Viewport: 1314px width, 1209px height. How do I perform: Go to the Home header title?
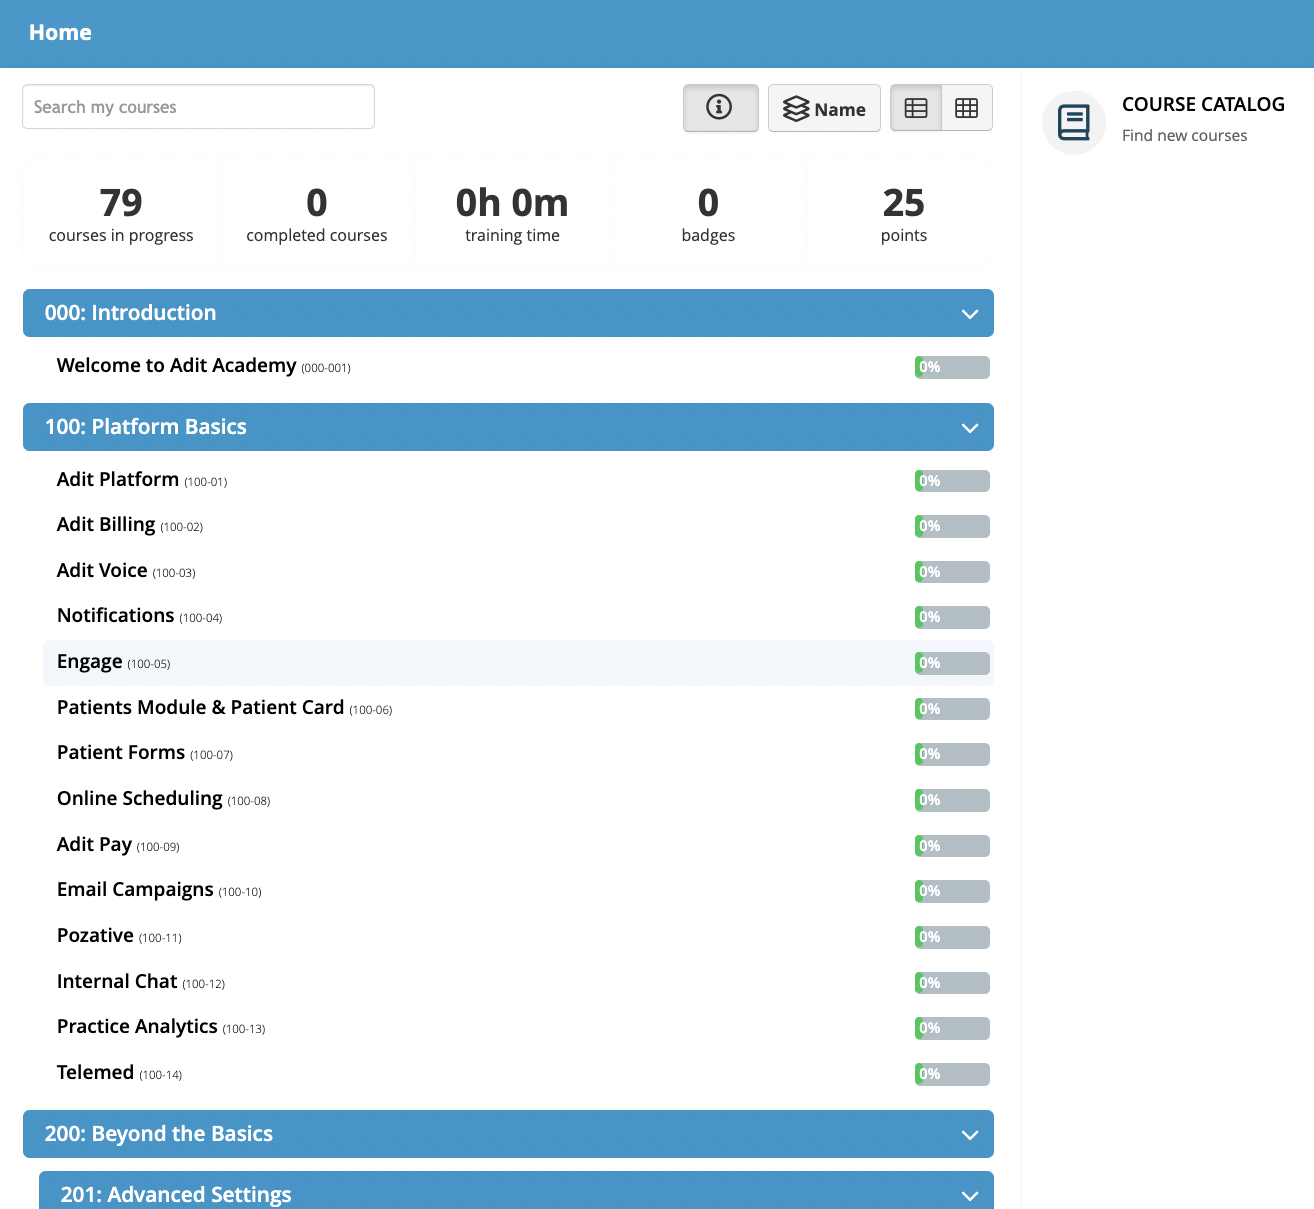(x=60, y=33)
